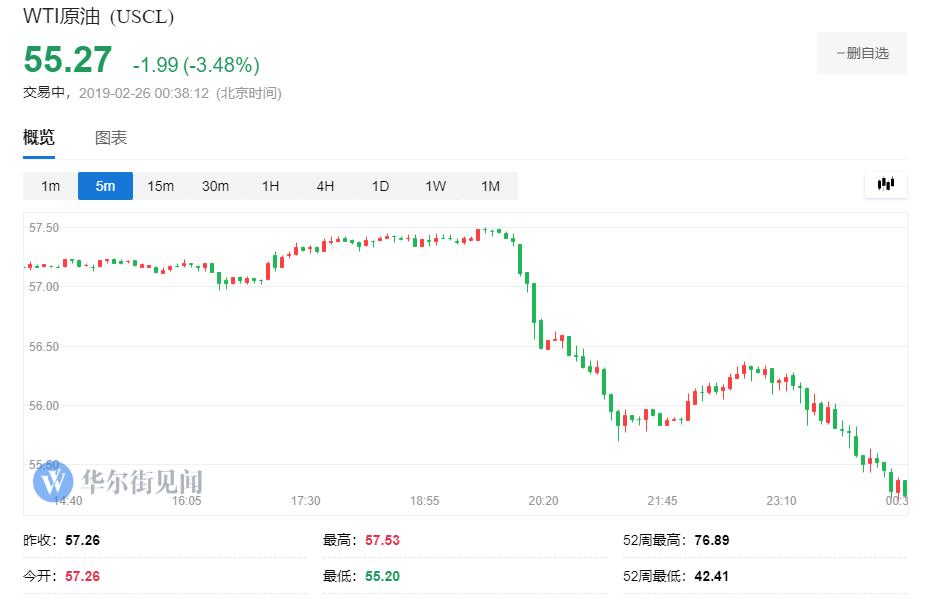Image resolution: width=928 pixels, height=615 pixels.
Task: Open the candlestick chart type icon
Action: 885,185
